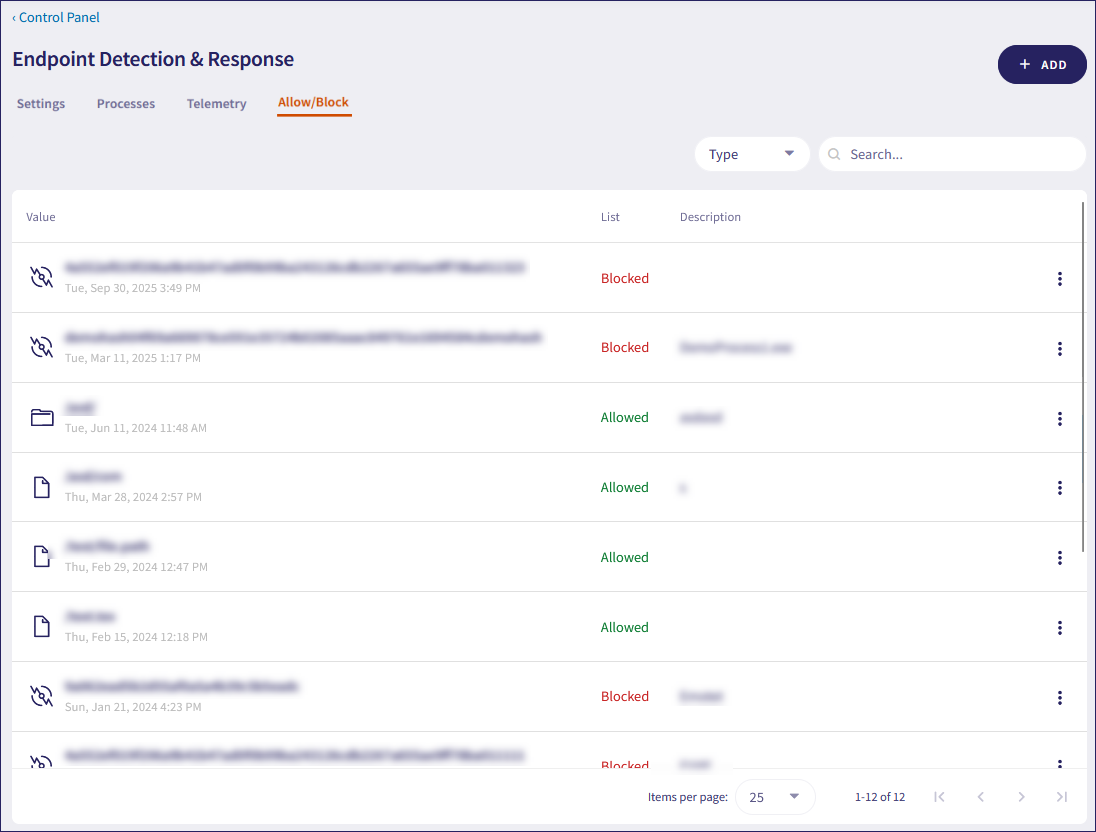Jump to the last page of results
Viewport: 1096px width, 832px height.
pyautogui.click(x=1062, y=797)
